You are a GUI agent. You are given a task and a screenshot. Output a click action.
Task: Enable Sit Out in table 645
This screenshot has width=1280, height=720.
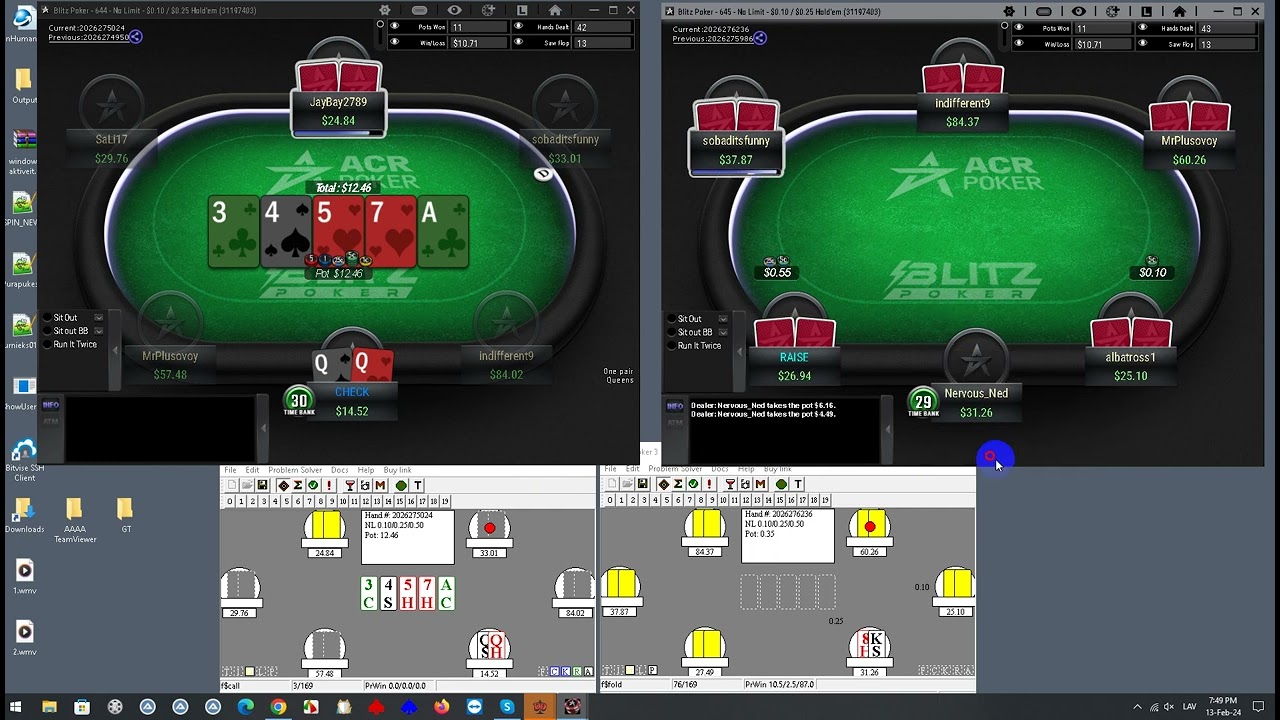671,319
